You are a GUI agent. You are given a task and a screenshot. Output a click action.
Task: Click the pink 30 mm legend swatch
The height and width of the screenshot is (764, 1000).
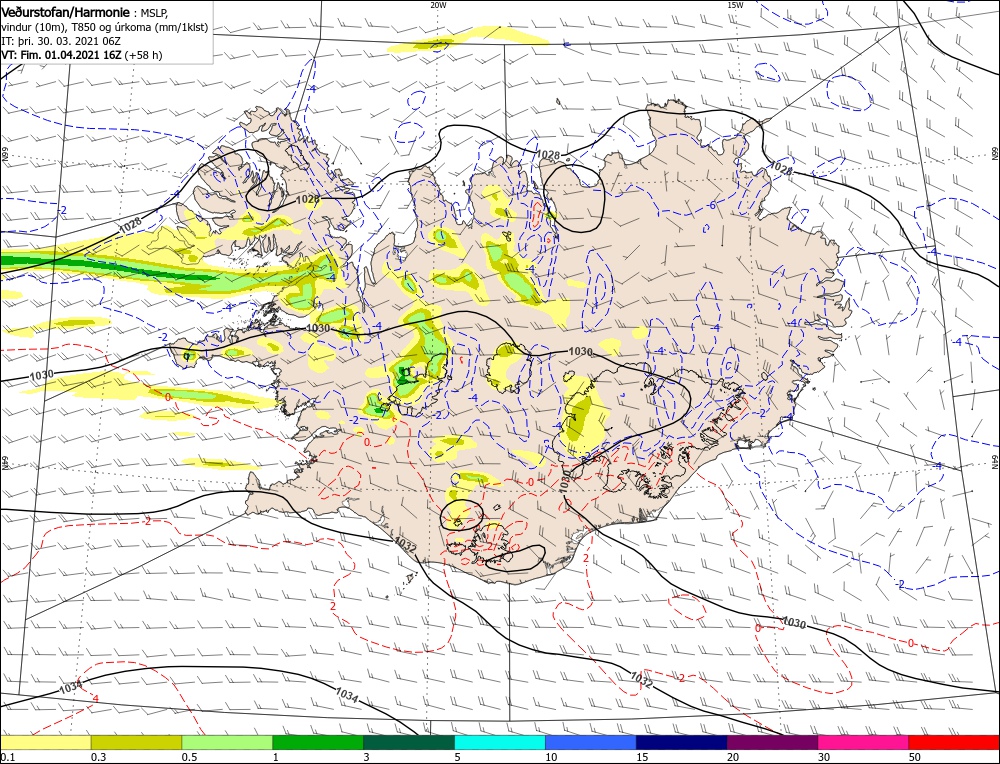tap(864, 742)
